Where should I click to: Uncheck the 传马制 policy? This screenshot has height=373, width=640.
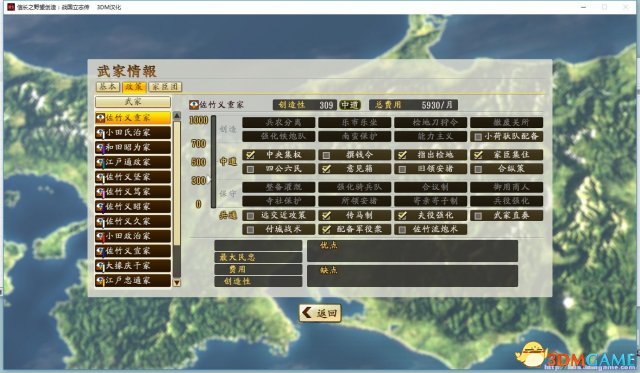coord(327,215)
